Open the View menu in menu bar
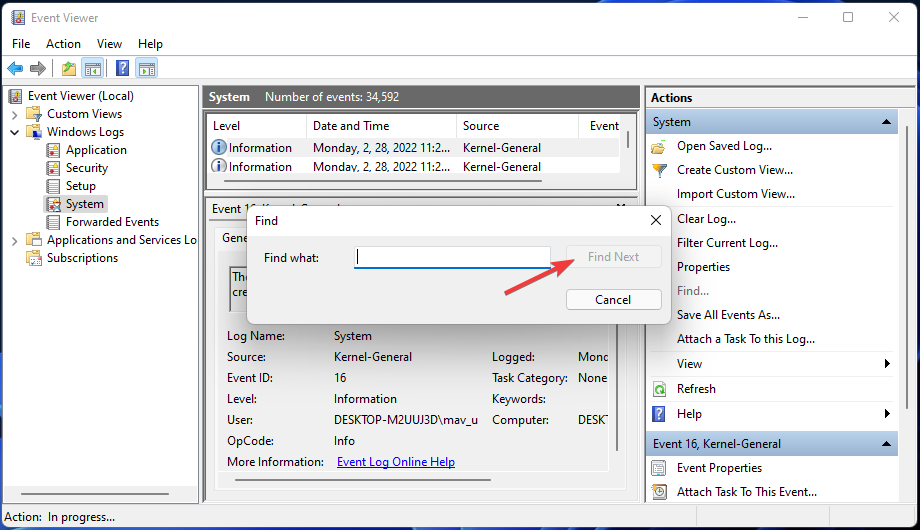Screen dimensions: 920x530 point(109,44)
